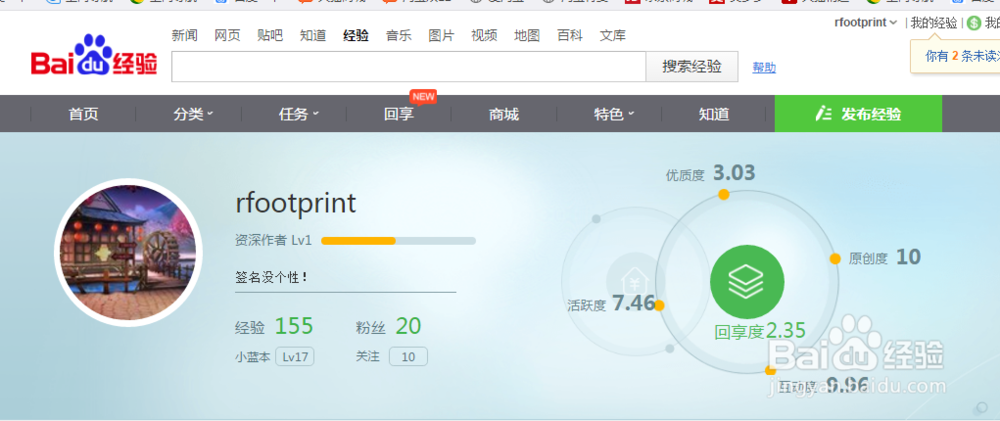Expand the 分类 navigation menu
Image resolution: width=1000 pixels, height=421 pixels.
(193, 114)
